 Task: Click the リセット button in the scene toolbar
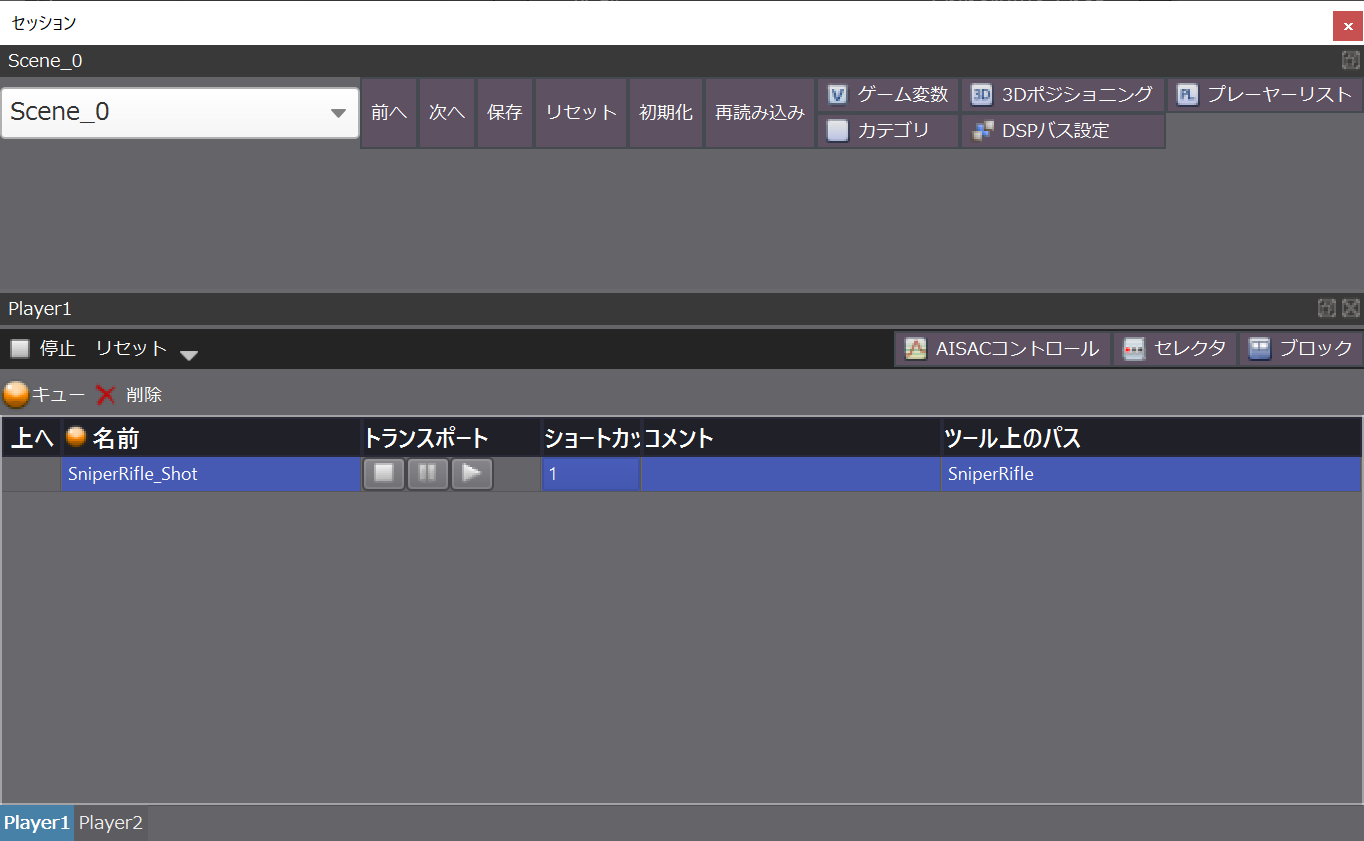pos(581,113)
